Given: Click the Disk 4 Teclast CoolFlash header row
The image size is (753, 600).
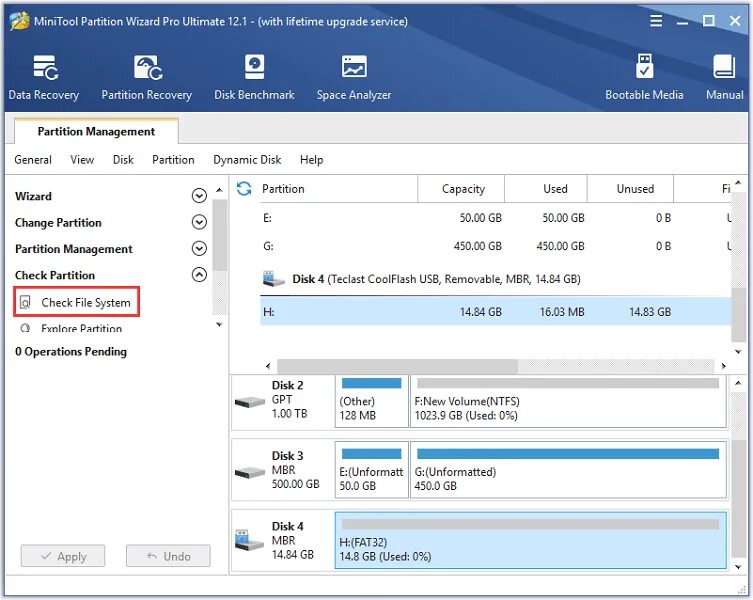Looking at the screenshot, I should [496, 279].
